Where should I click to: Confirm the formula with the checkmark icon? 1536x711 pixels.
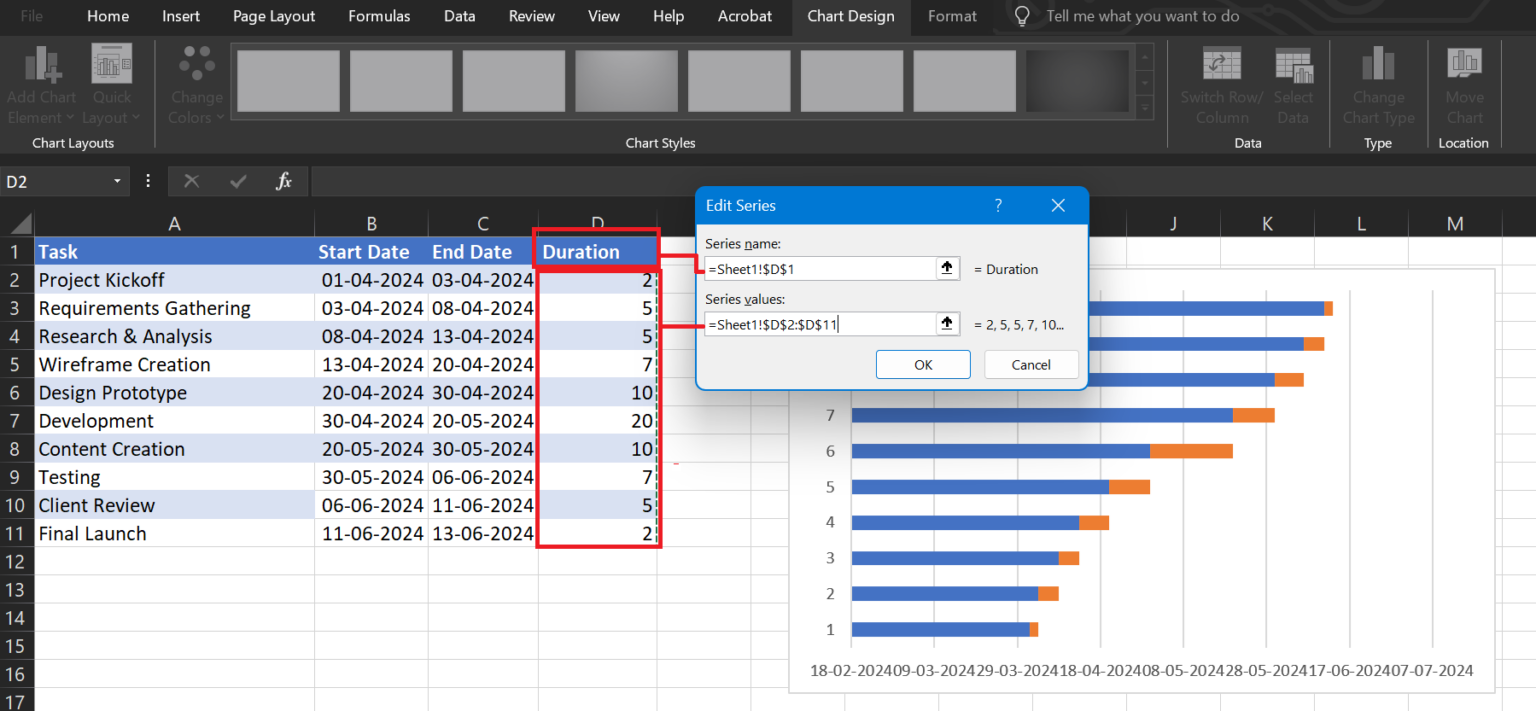237,181
